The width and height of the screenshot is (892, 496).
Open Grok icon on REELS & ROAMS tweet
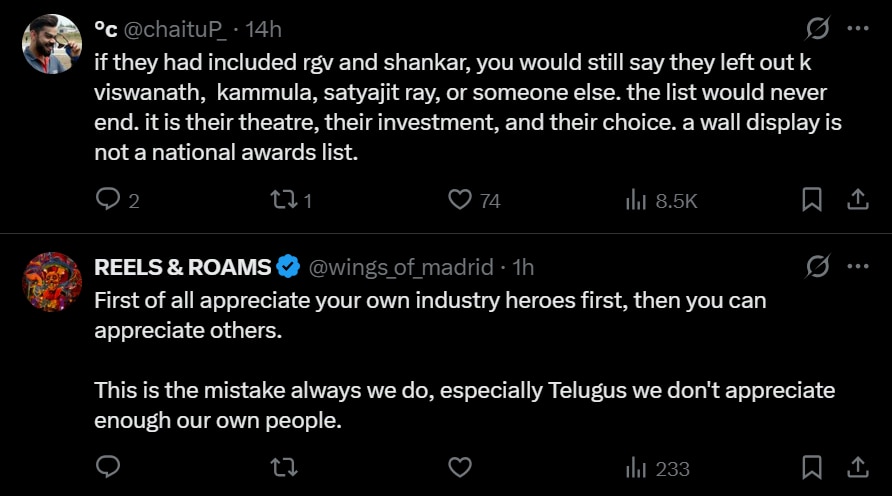coord(817,267)
